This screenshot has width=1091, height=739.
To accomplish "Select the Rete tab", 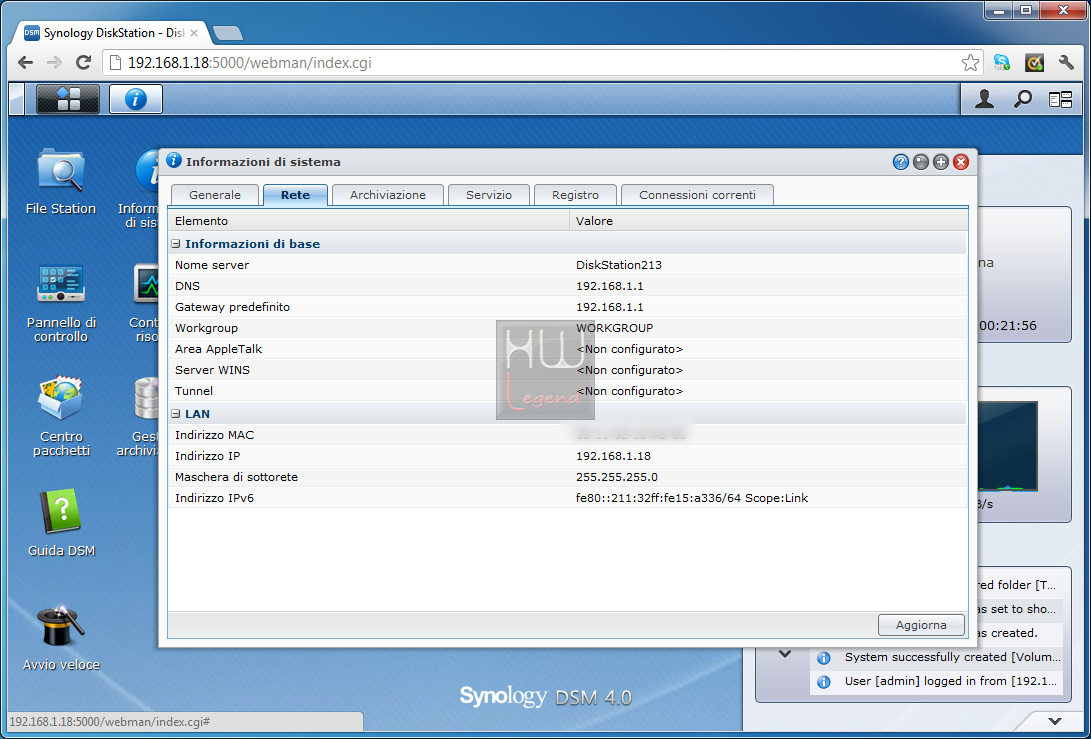I will (x=296, y=195).
